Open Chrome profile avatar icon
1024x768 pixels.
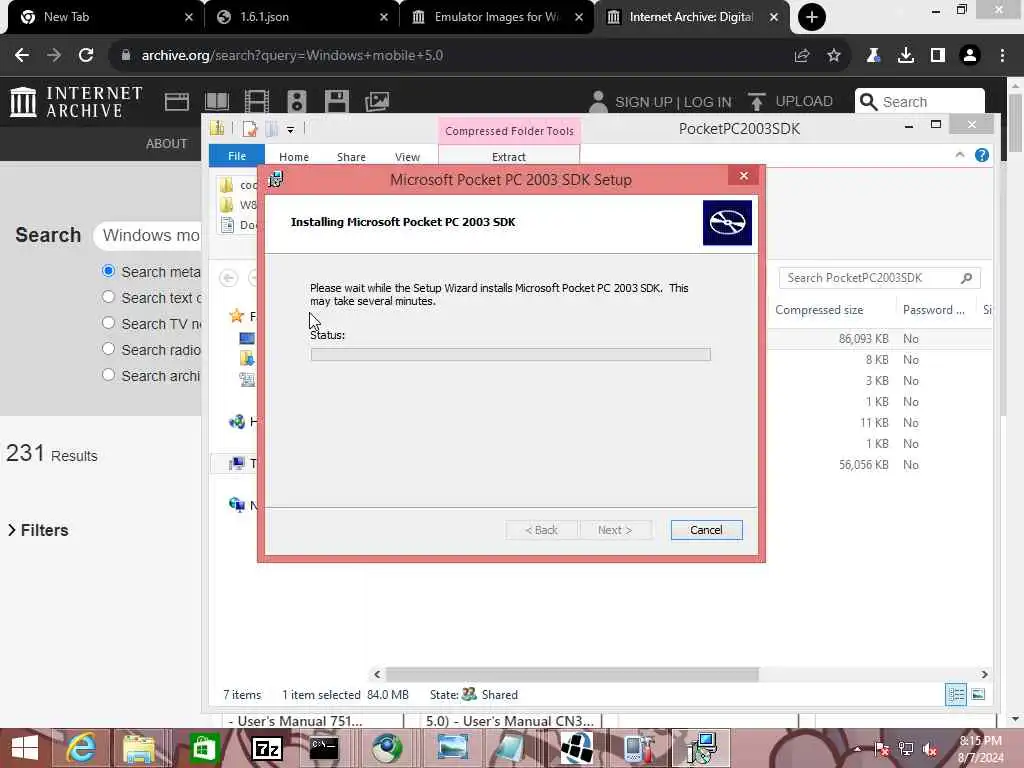970,56
